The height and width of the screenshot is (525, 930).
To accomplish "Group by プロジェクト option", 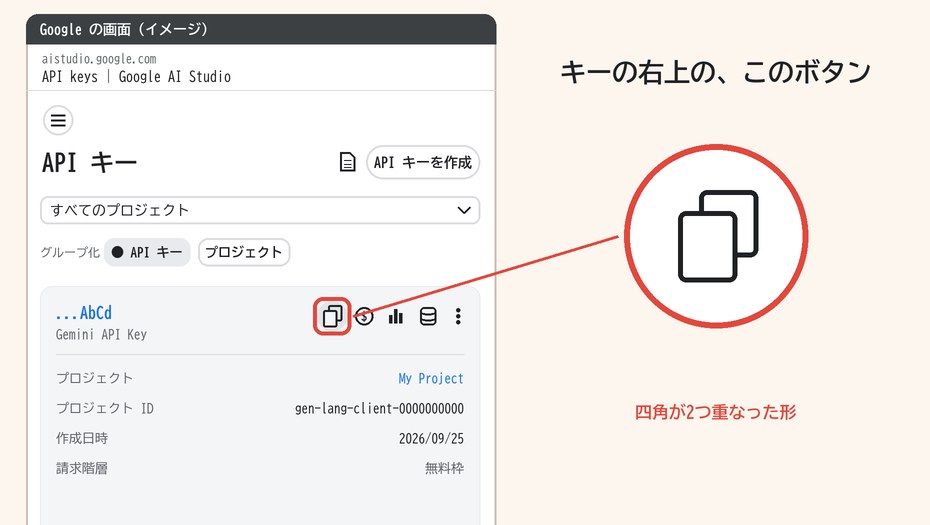I will (x=244, y=252).
